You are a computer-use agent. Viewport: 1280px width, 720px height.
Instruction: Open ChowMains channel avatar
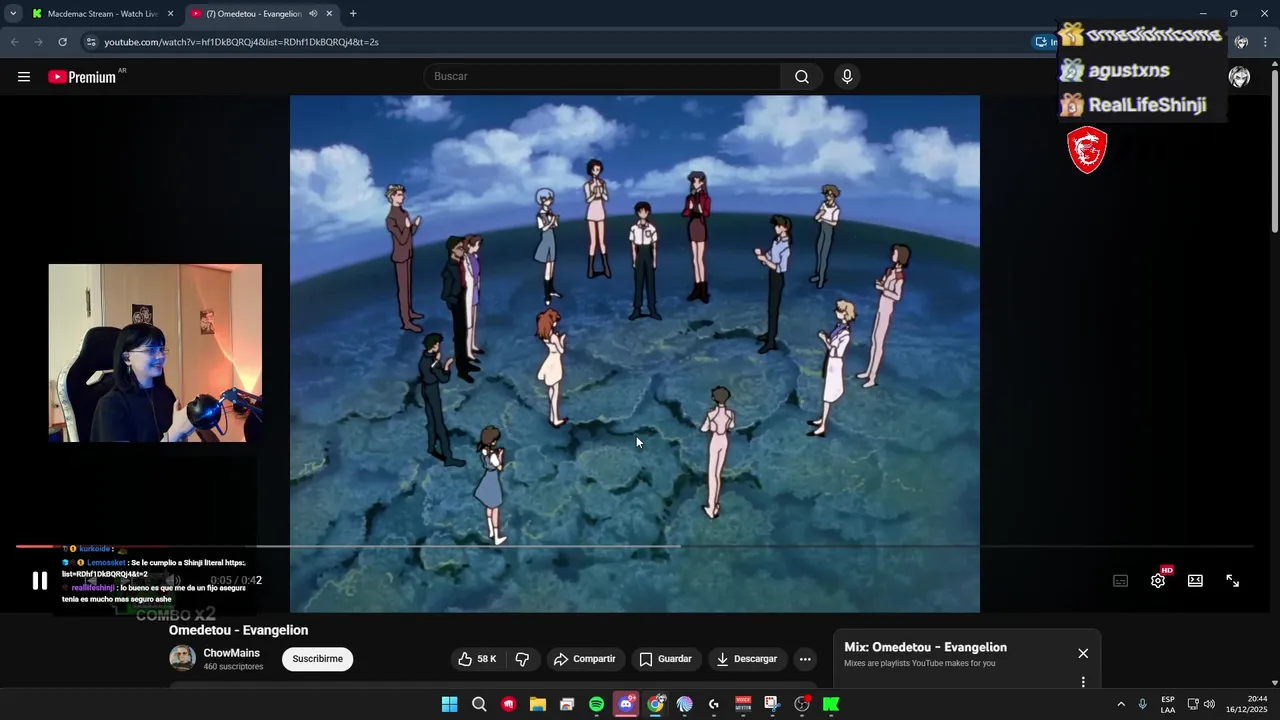coord(182,658)
